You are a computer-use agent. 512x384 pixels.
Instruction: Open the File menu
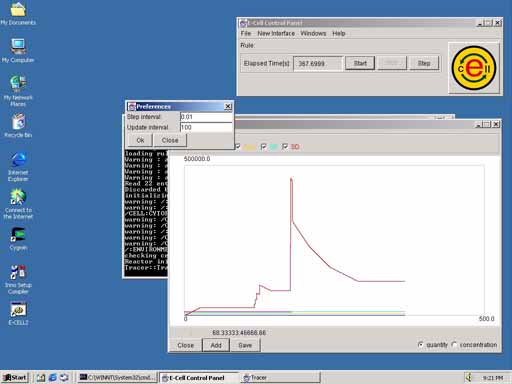[246, 33]
